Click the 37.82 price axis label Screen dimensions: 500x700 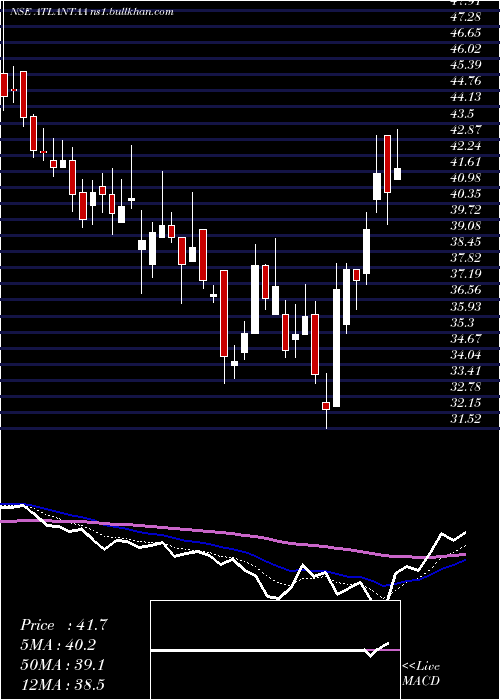466,258
